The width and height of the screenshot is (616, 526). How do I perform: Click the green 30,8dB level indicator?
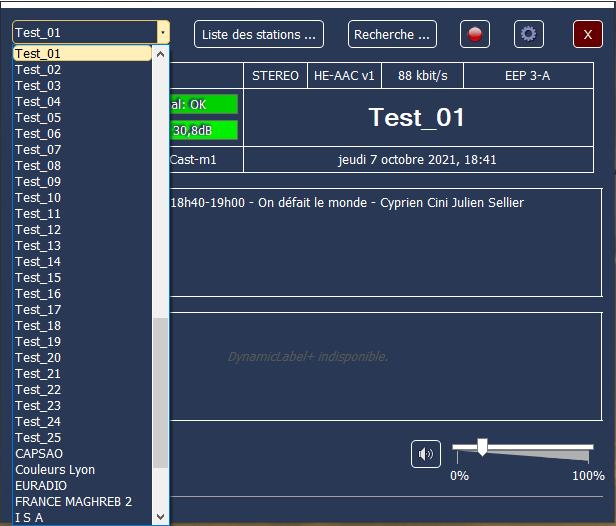coord(204,130)
